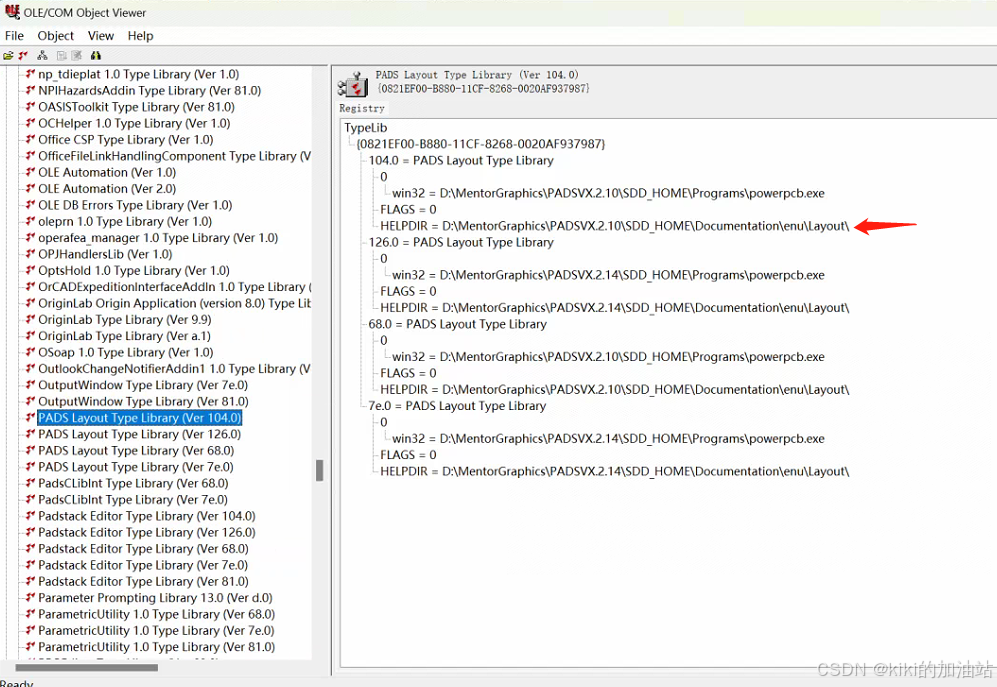Click the Expert Mode tree view icon
The height and width of the screenshot is (687, 997).
click(x=43, y=55)
